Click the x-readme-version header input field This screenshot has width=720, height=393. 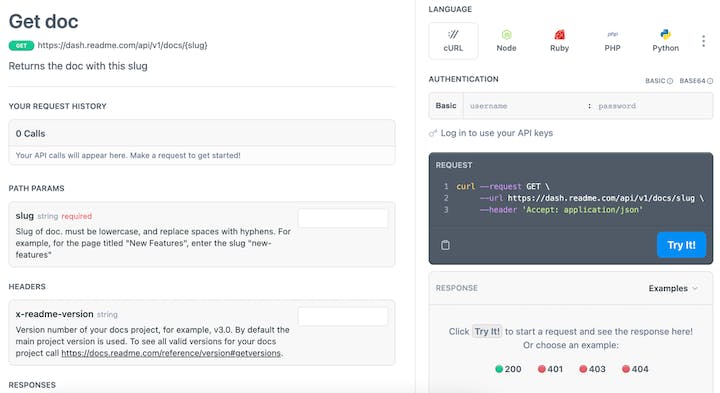coord(343,316)
